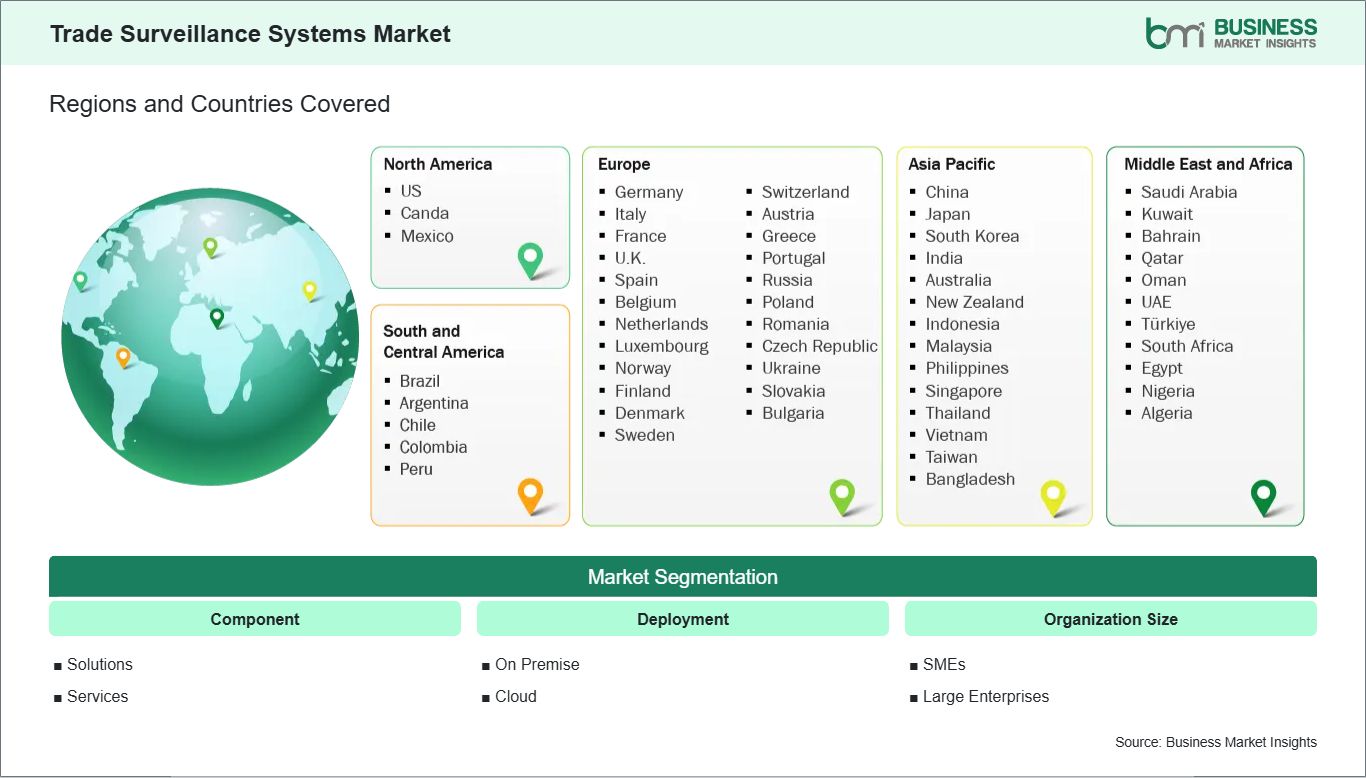The width and height of the screenshot is (1366, 778).
Task: Click the yellow pin in Asia Pacific card
Action: click(1053, 496)
